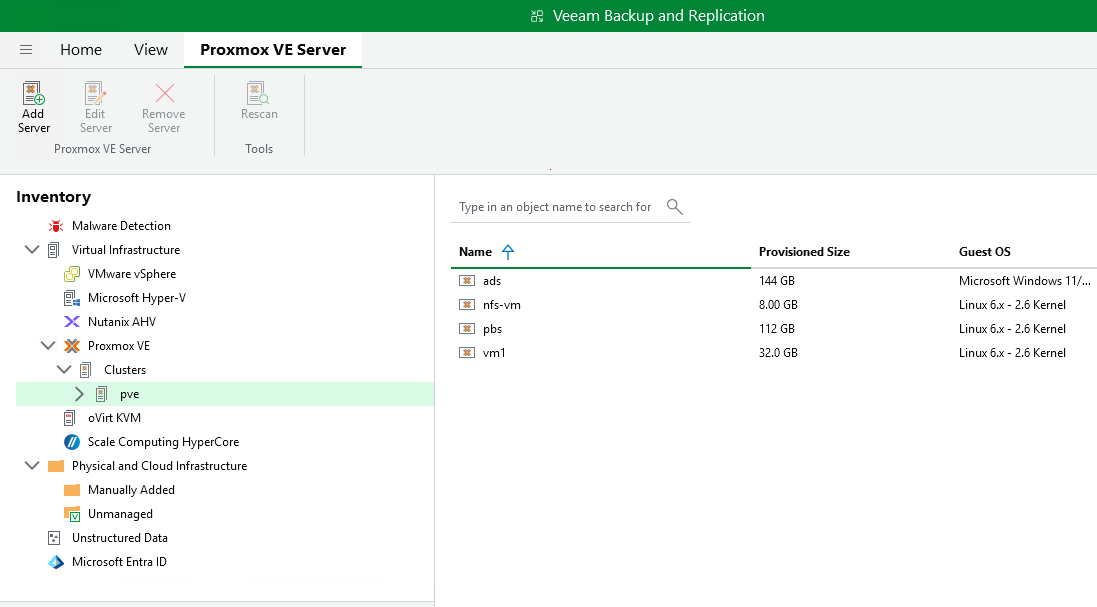Select the pbs VM name
The image size is (1097, 607).
tap(493, 329)
